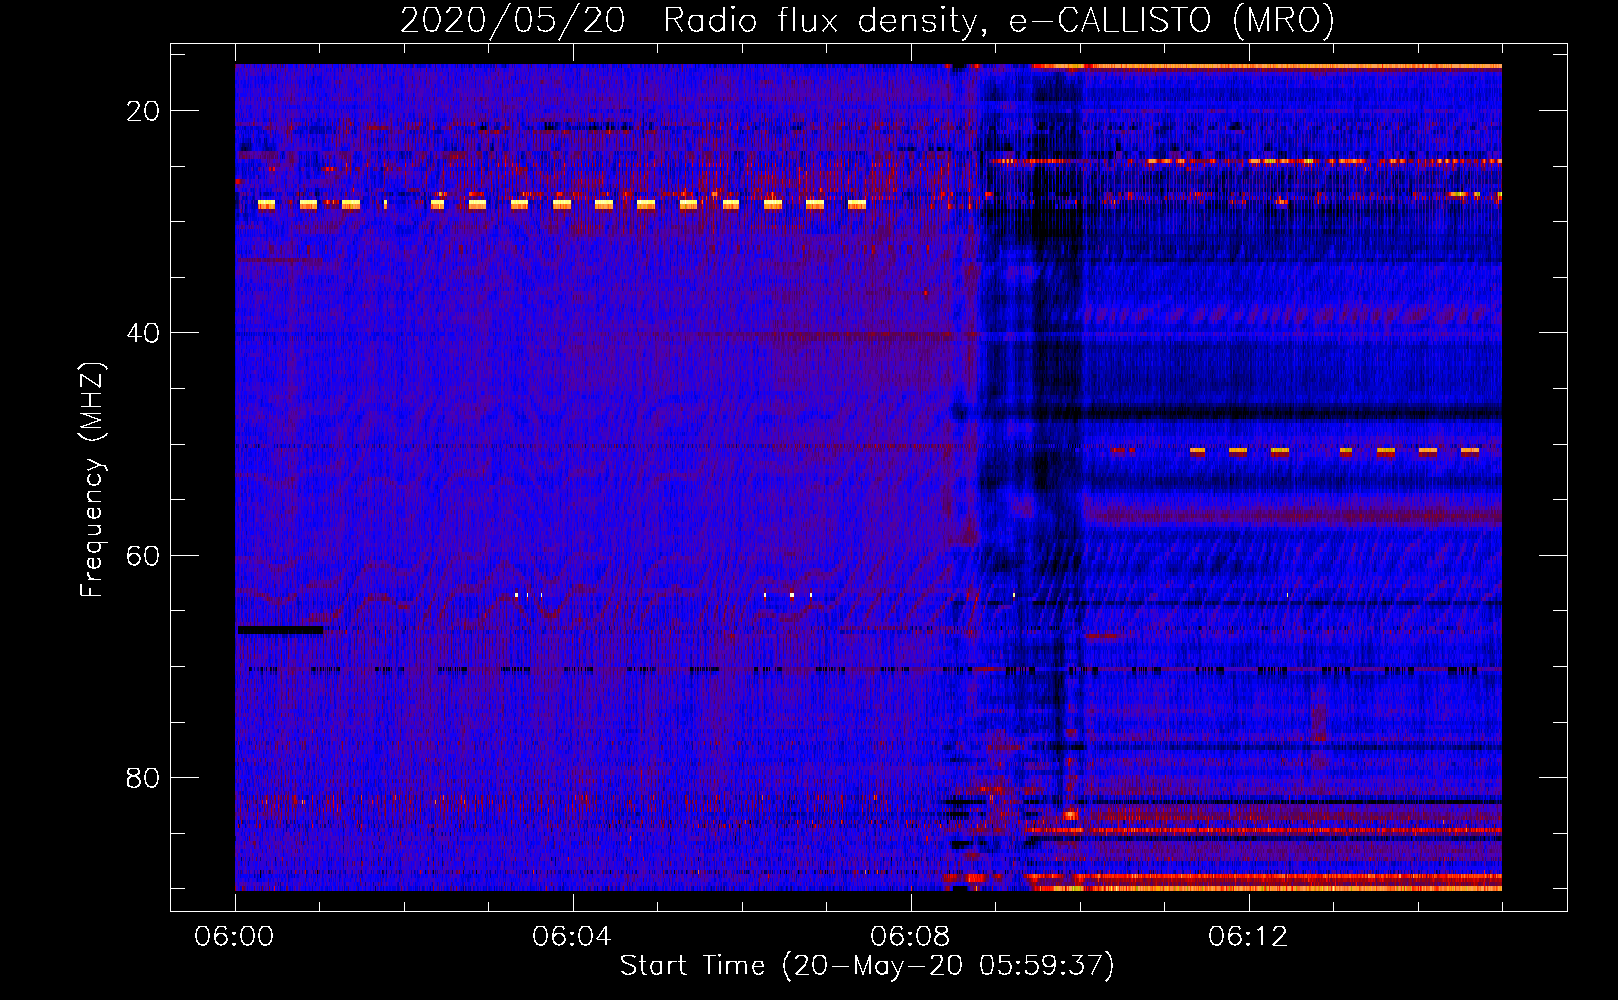Click the 'Frequency (MHZ)' axis label
This screenshot has height=1000, width=1618.
click(92, 480)
